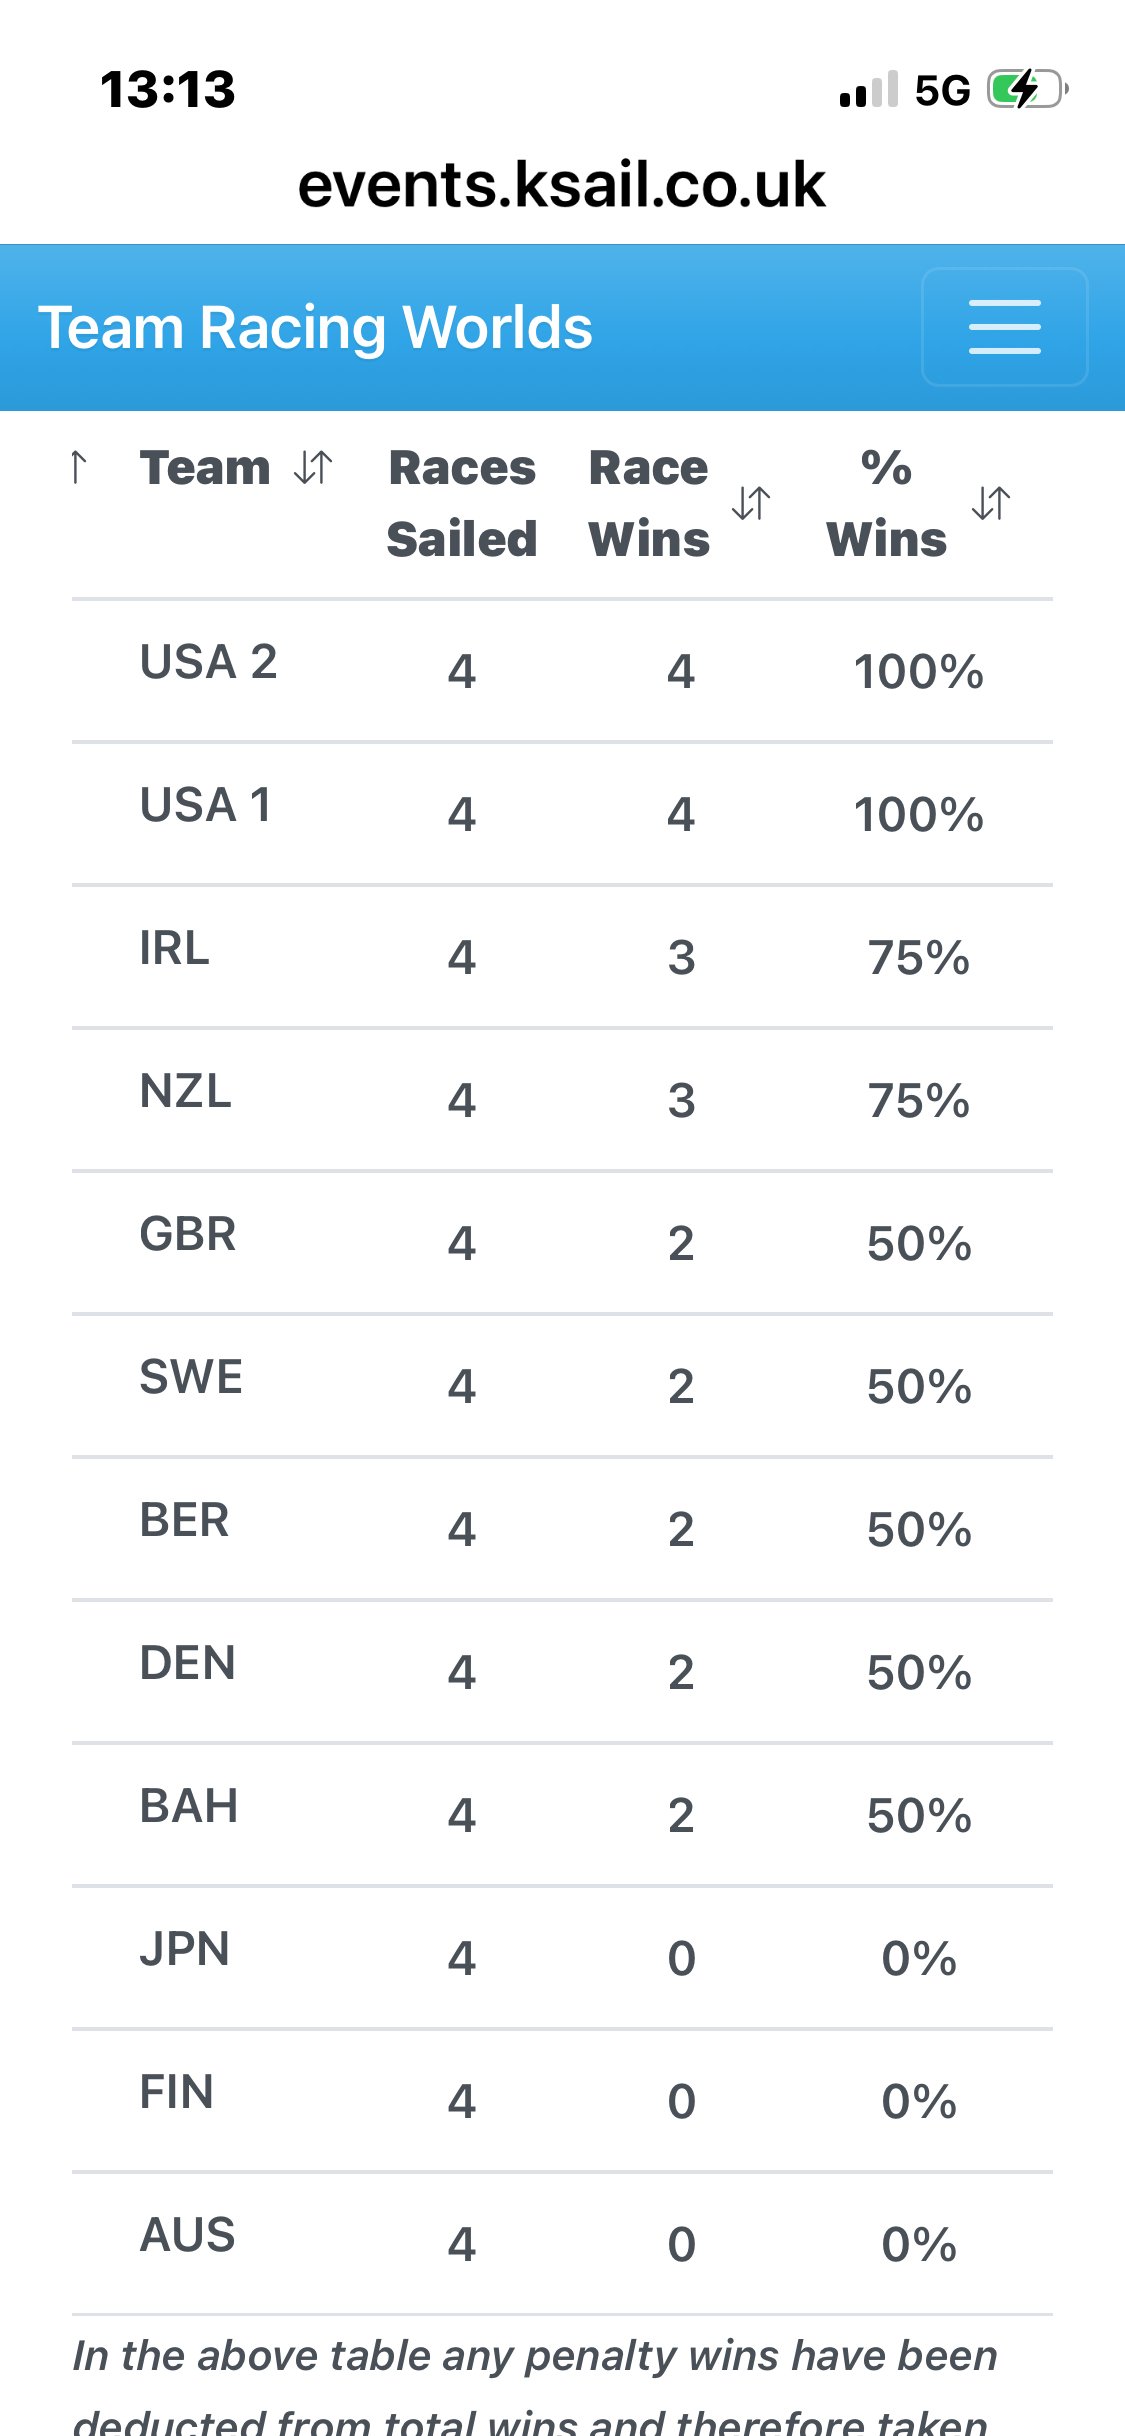Select the JPN team row
This screenshot has width=1125, height=2436.
[x=562, y=1958]
